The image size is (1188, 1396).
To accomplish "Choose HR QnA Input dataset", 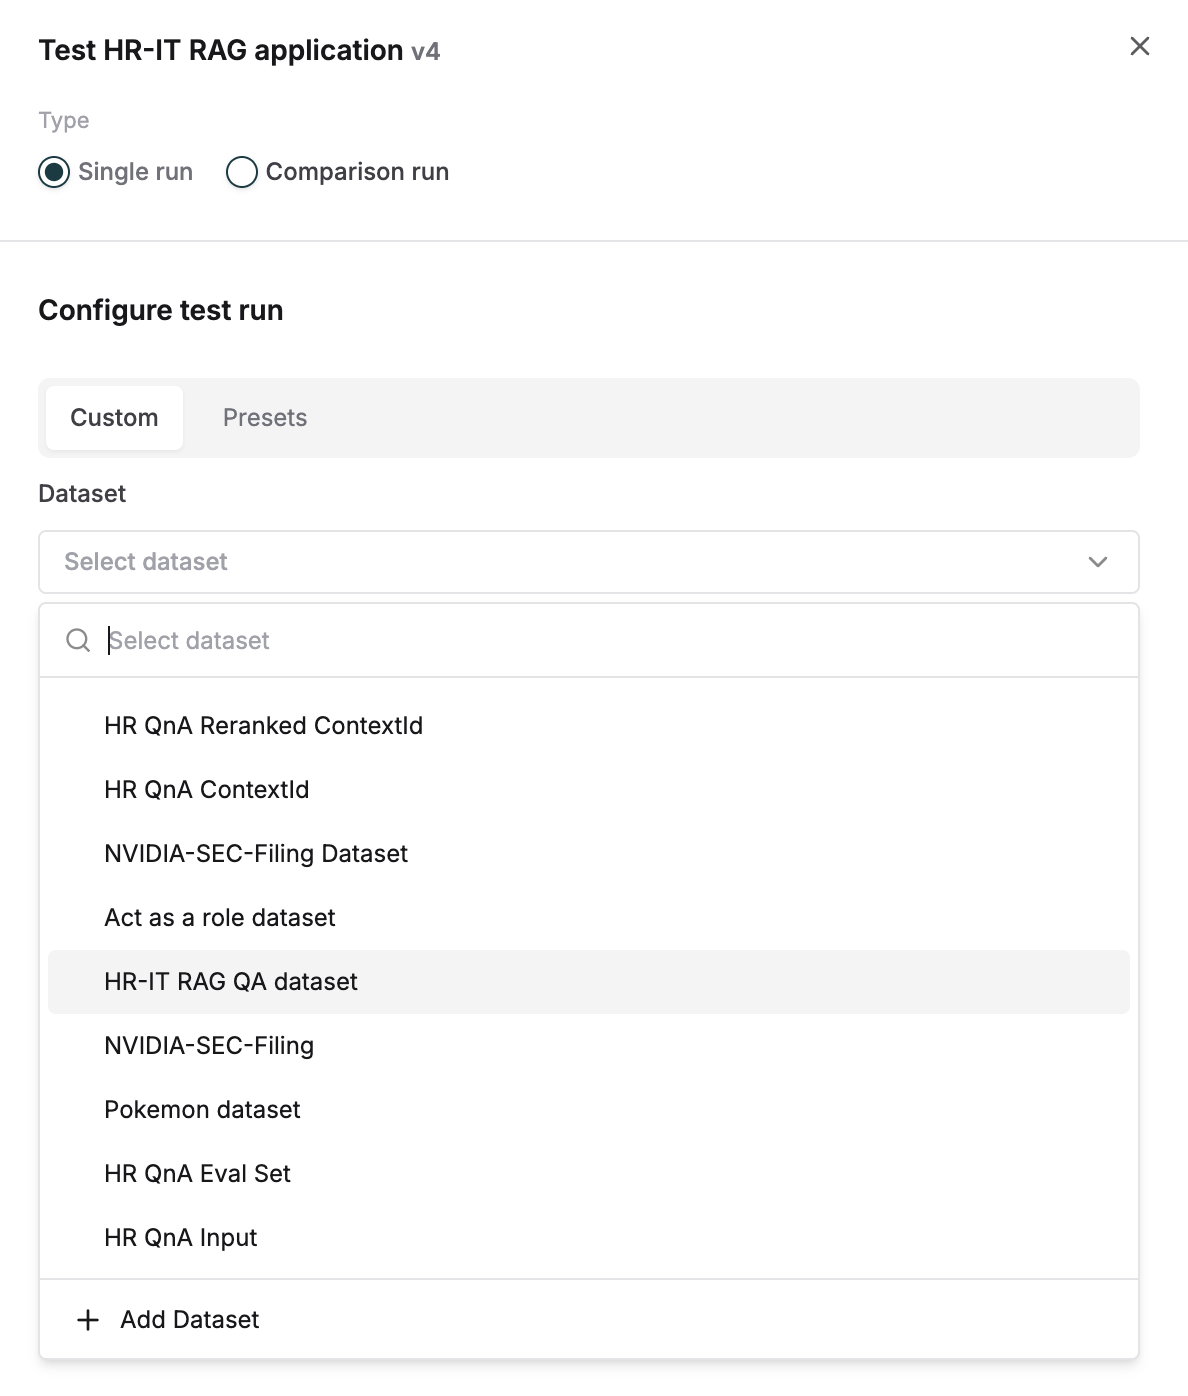I will click(180, 1237).
